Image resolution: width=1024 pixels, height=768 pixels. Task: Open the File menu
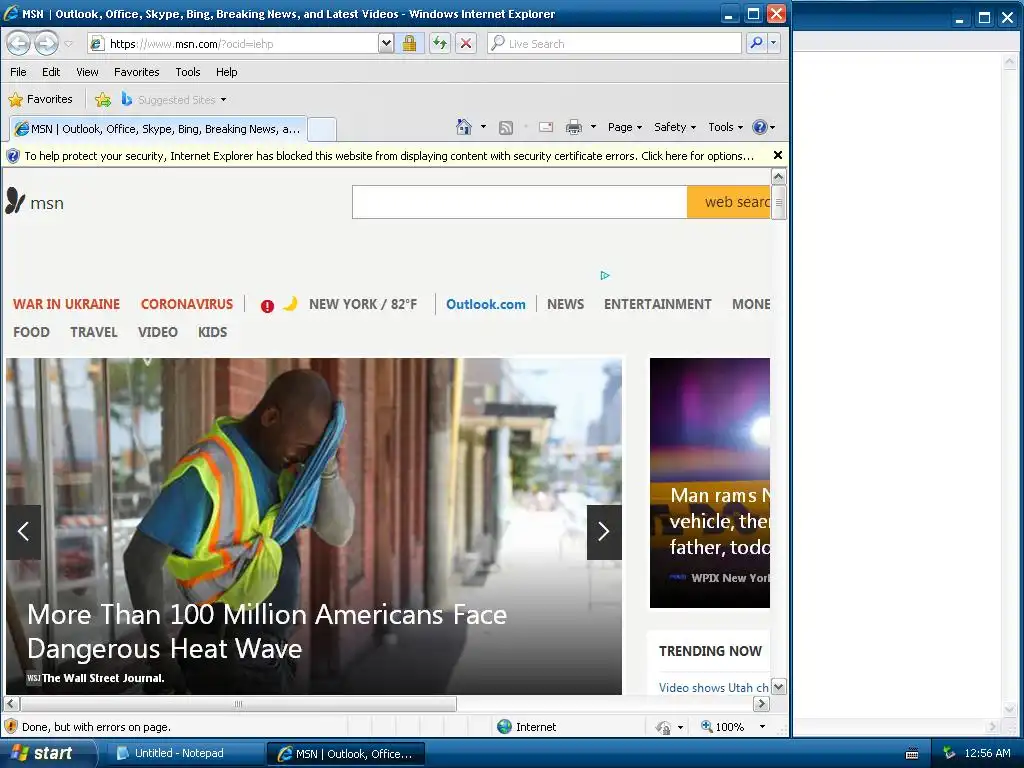click(18, 72)
